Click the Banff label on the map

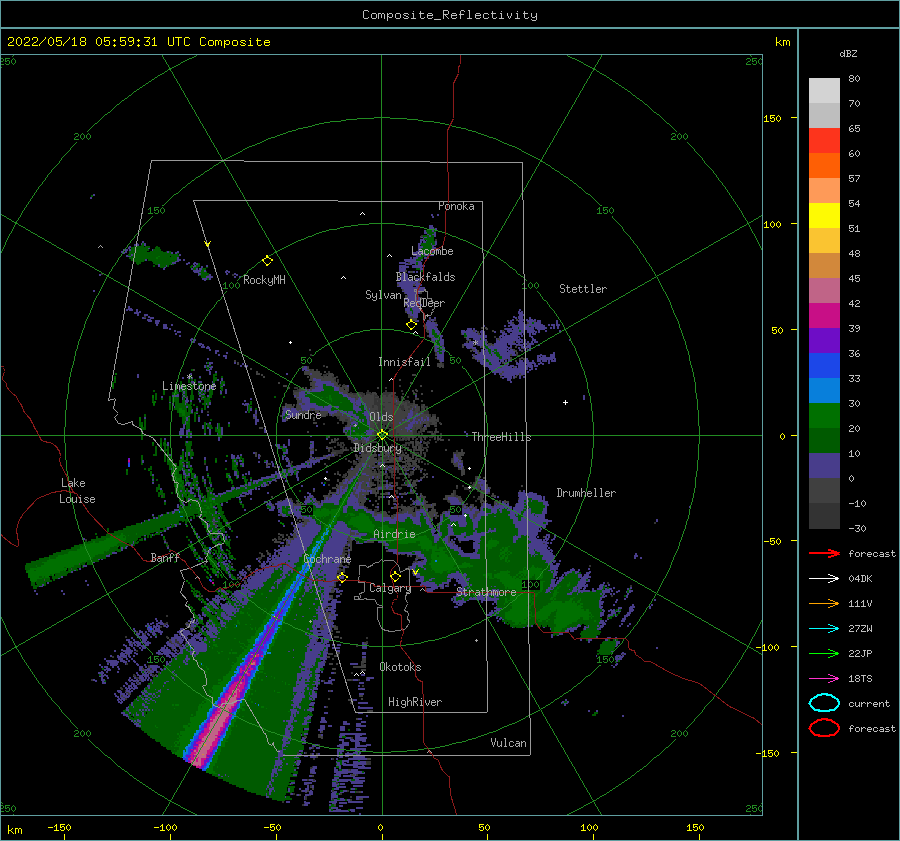click(165, 557)
